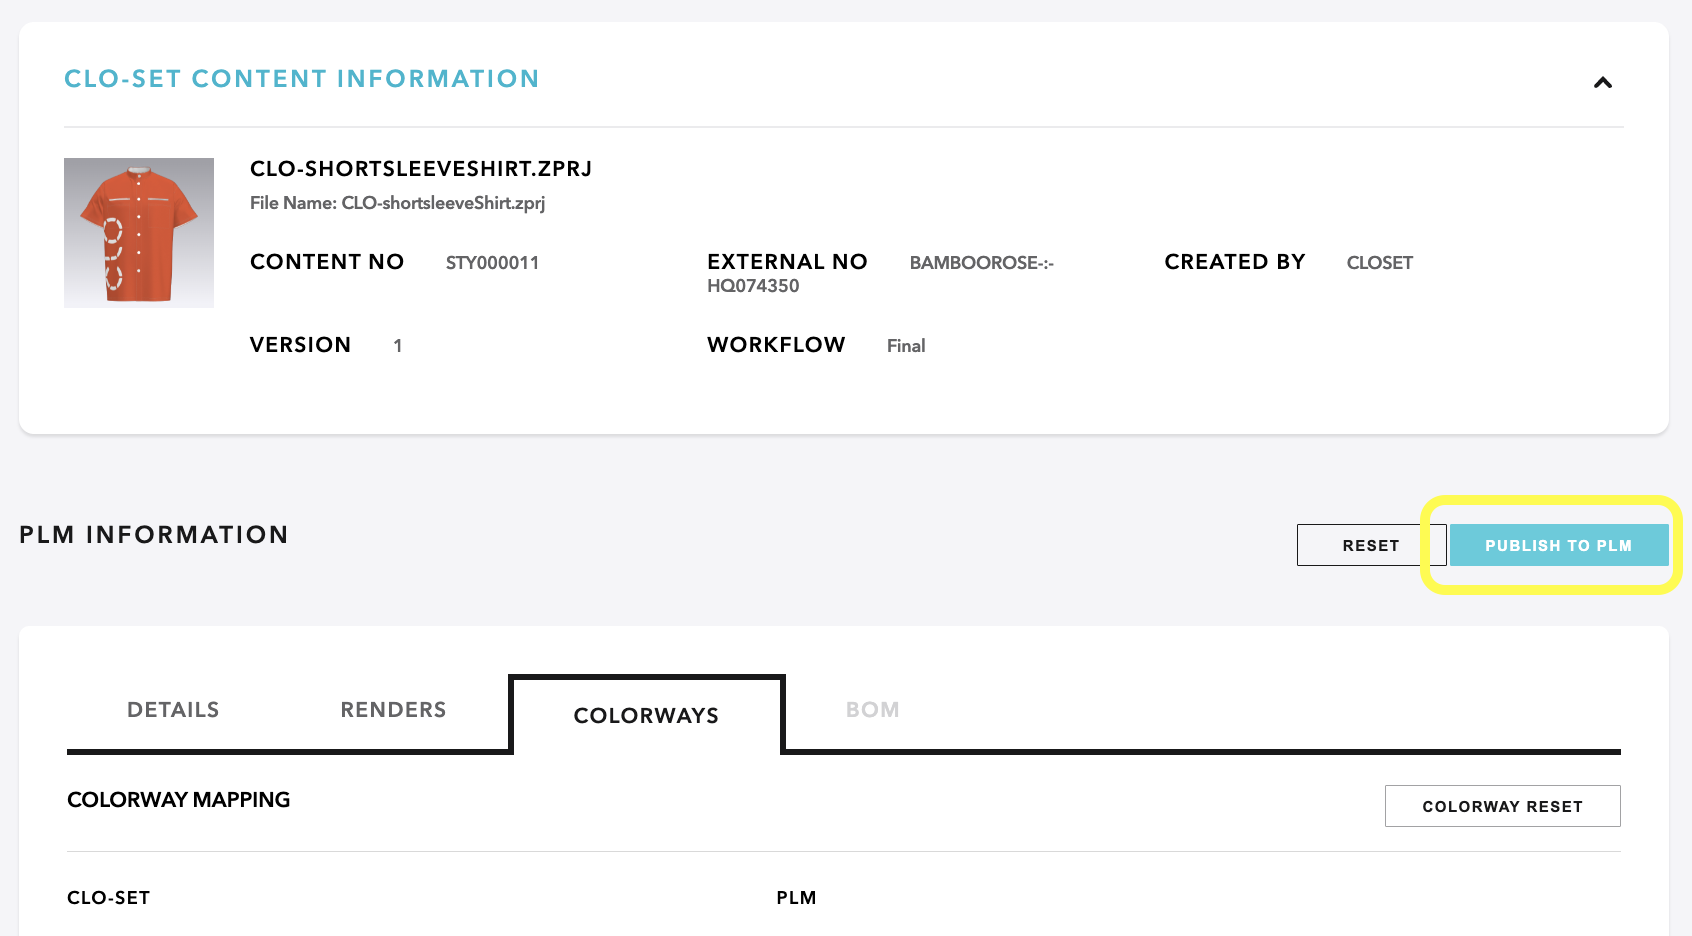Click the file name CLO-shortsleeveShirt.zprj text
This screenshot has height=936, width=1692.
[443, 203]
